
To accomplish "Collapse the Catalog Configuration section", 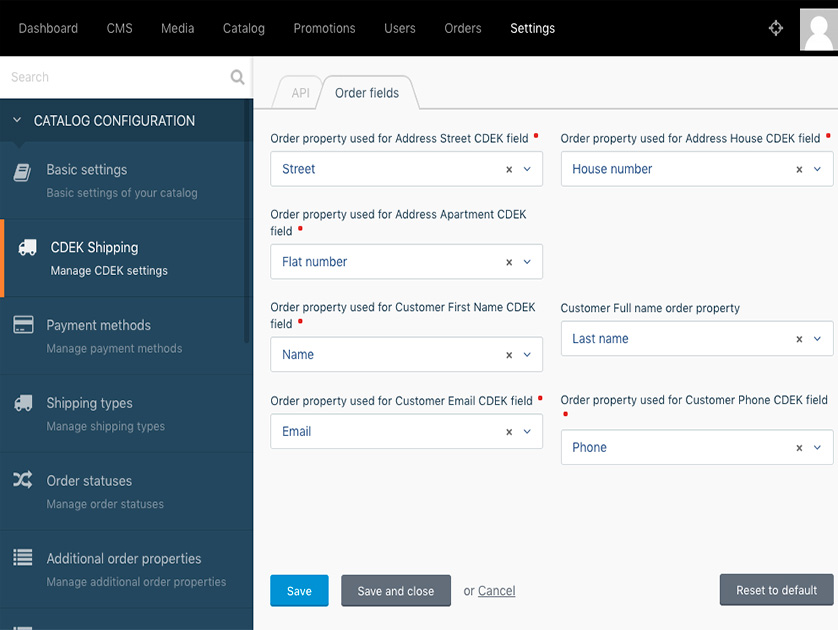I will tap(17, 120).
